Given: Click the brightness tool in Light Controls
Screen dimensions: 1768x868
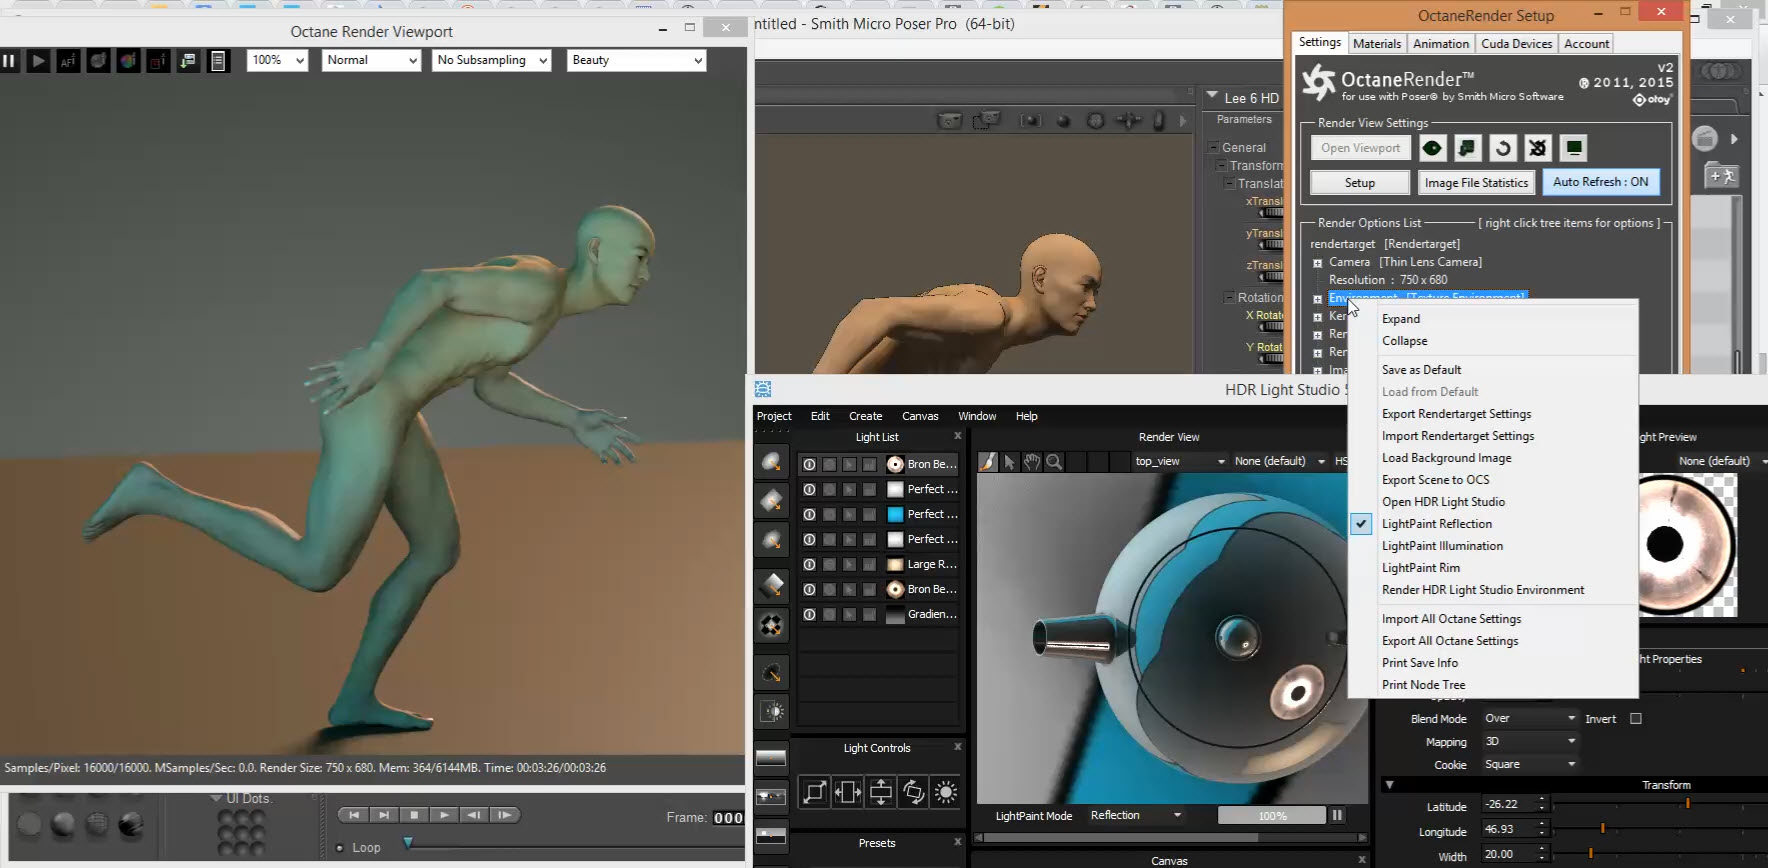Looking at the screenshot, I should 945,792.
